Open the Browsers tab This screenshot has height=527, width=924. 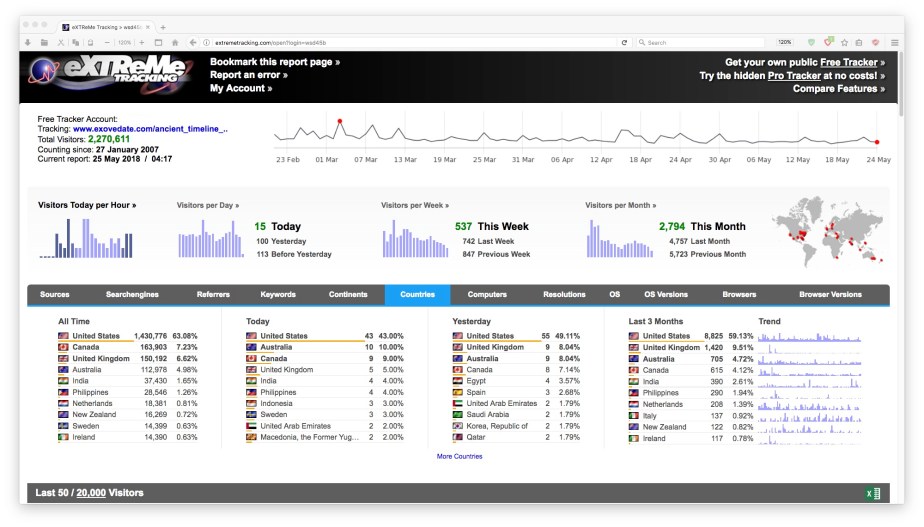[x=739, y=295]
